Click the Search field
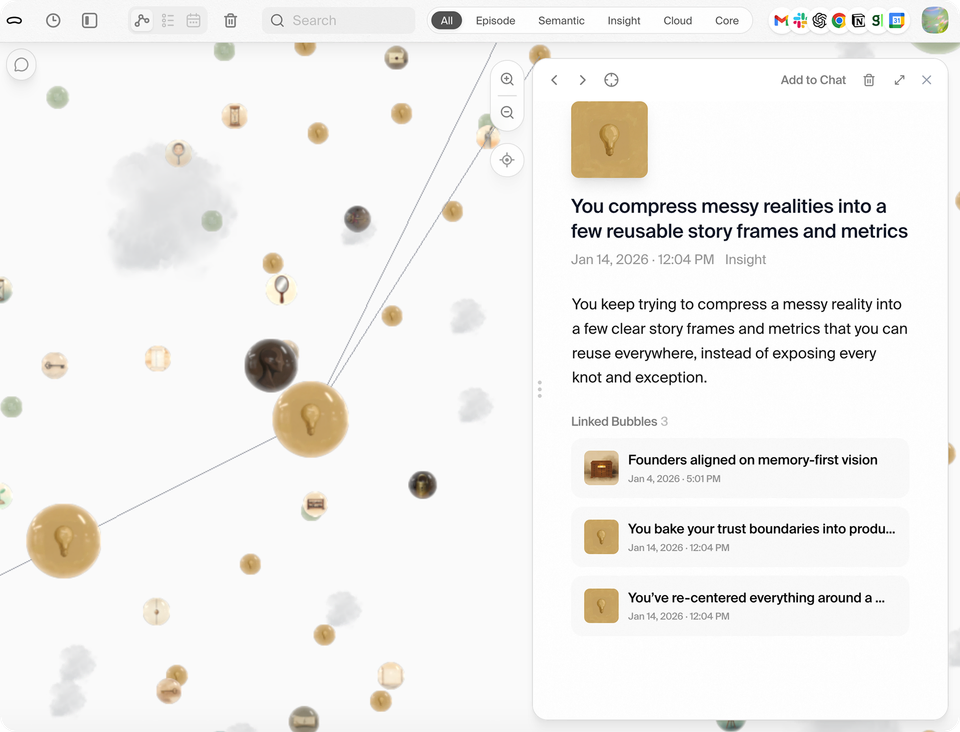Image resolution: width=960 pixels, height=732 pixels. [339, 20]
